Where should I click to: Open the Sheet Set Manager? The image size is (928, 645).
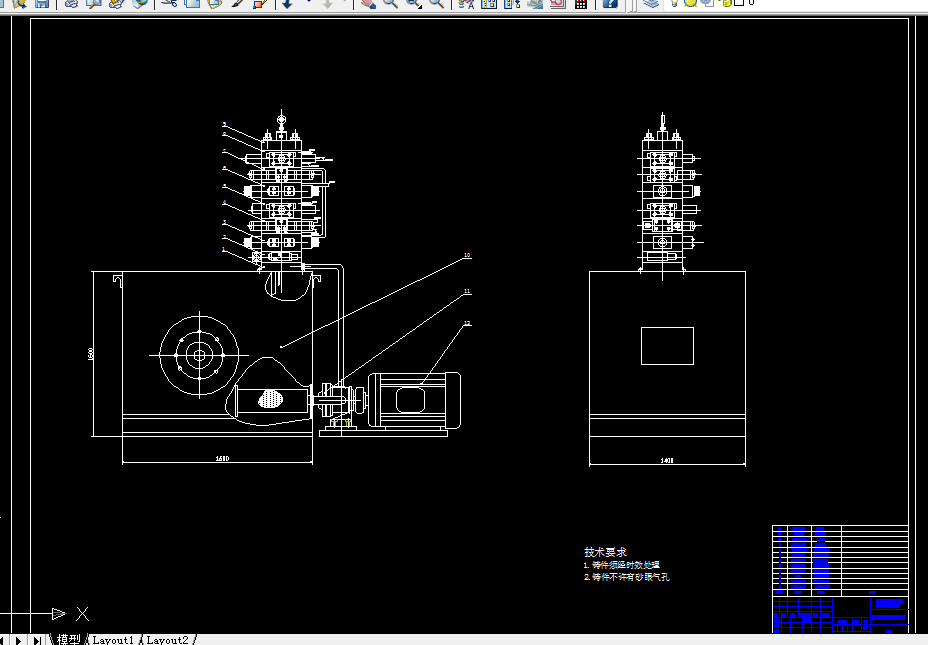click(535, 3)
